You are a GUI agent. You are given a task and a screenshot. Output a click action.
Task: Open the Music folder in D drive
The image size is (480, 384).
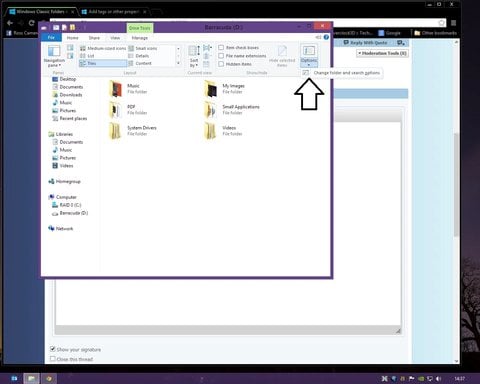(x=128, y=89)
